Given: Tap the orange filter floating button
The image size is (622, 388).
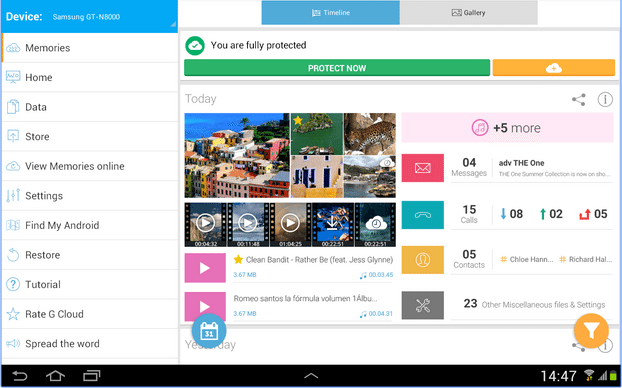Looking at the screenshot, I should coord(591,331).
